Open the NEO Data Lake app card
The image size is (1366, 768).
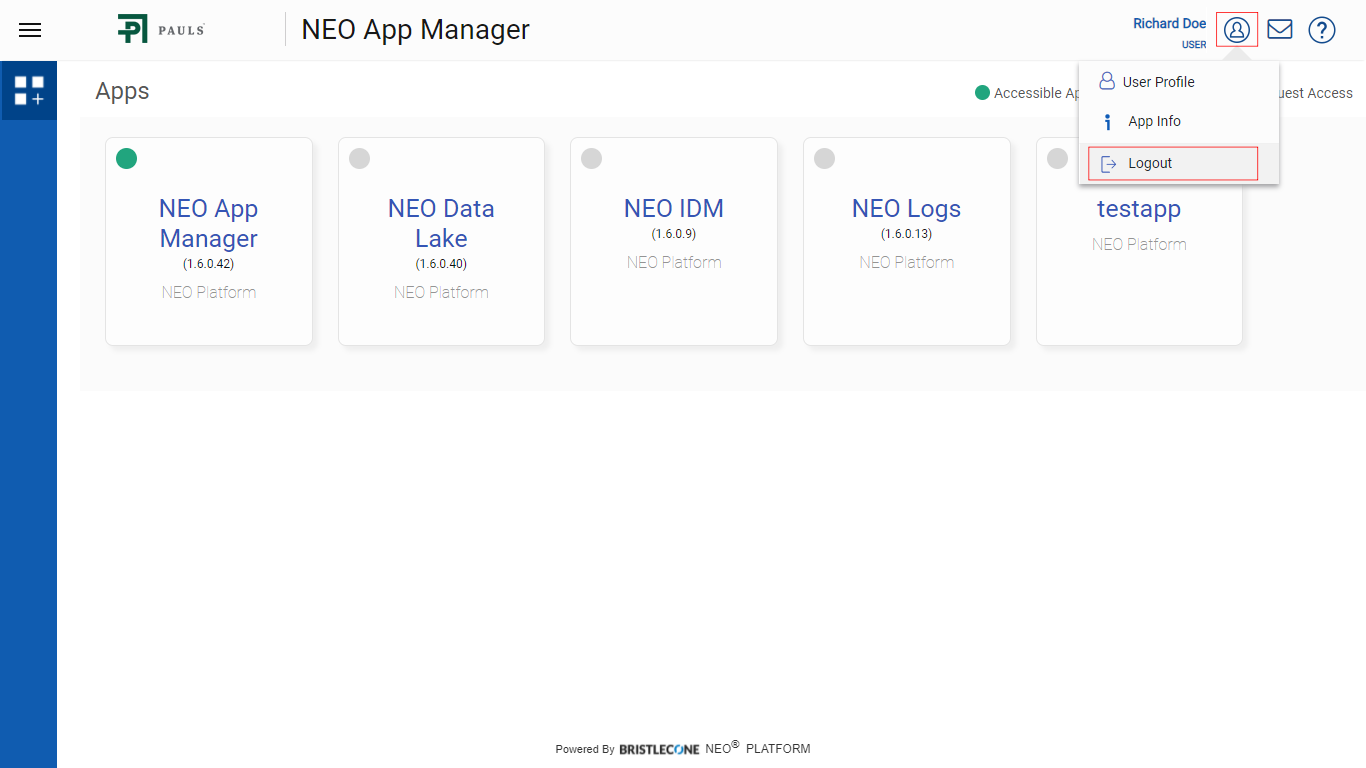(441, 241)
